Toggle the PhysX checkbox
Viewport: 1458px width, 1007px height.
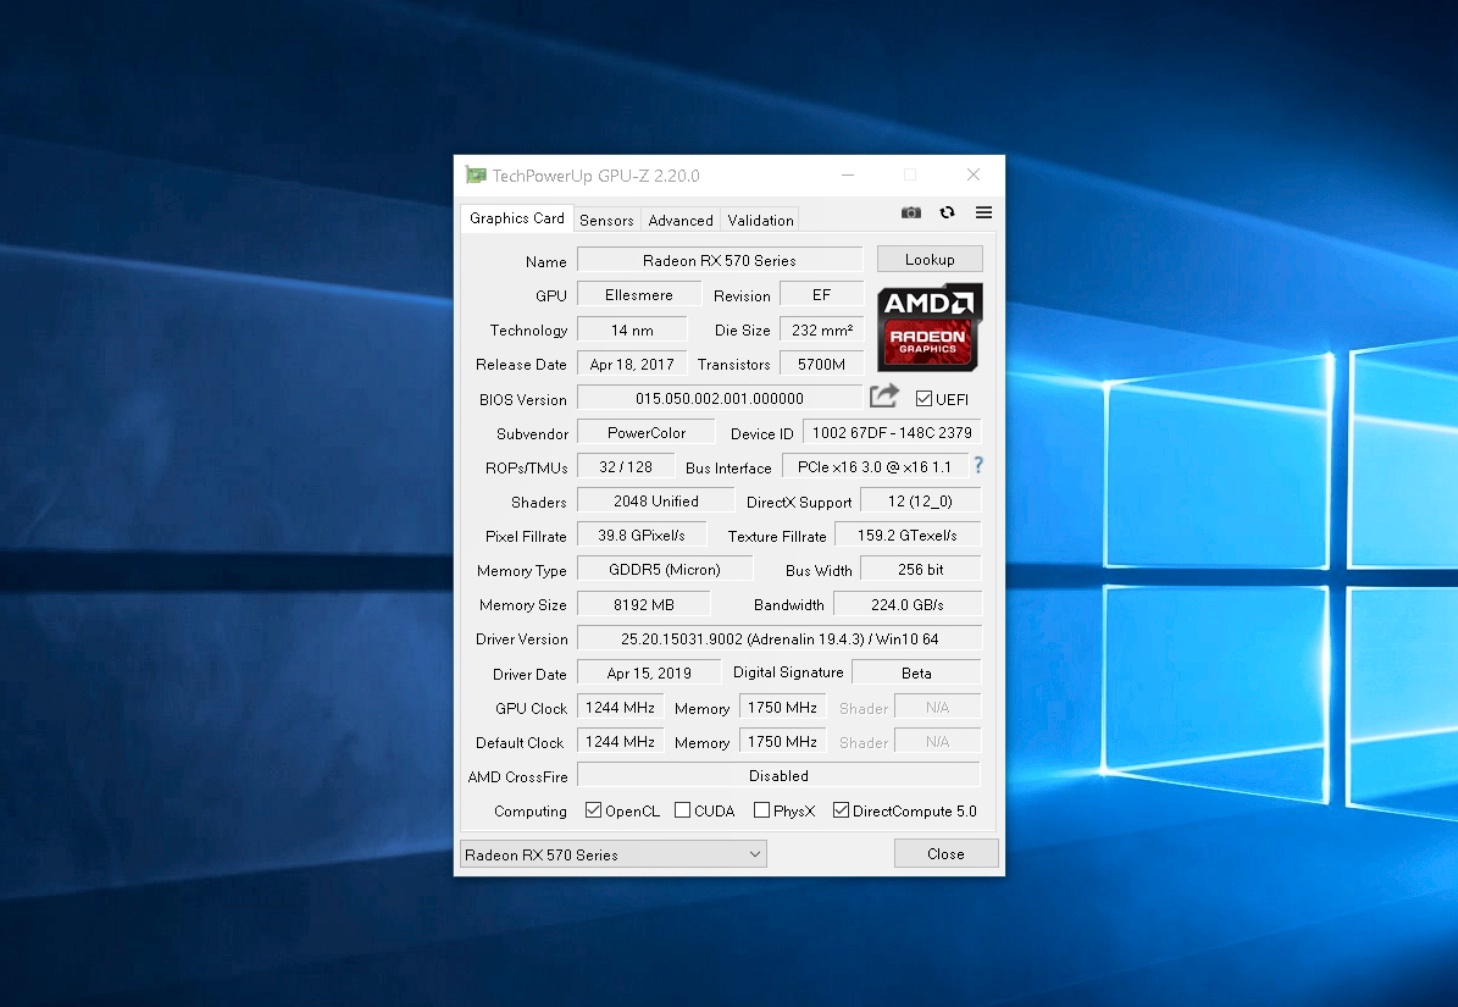[761, 810]
